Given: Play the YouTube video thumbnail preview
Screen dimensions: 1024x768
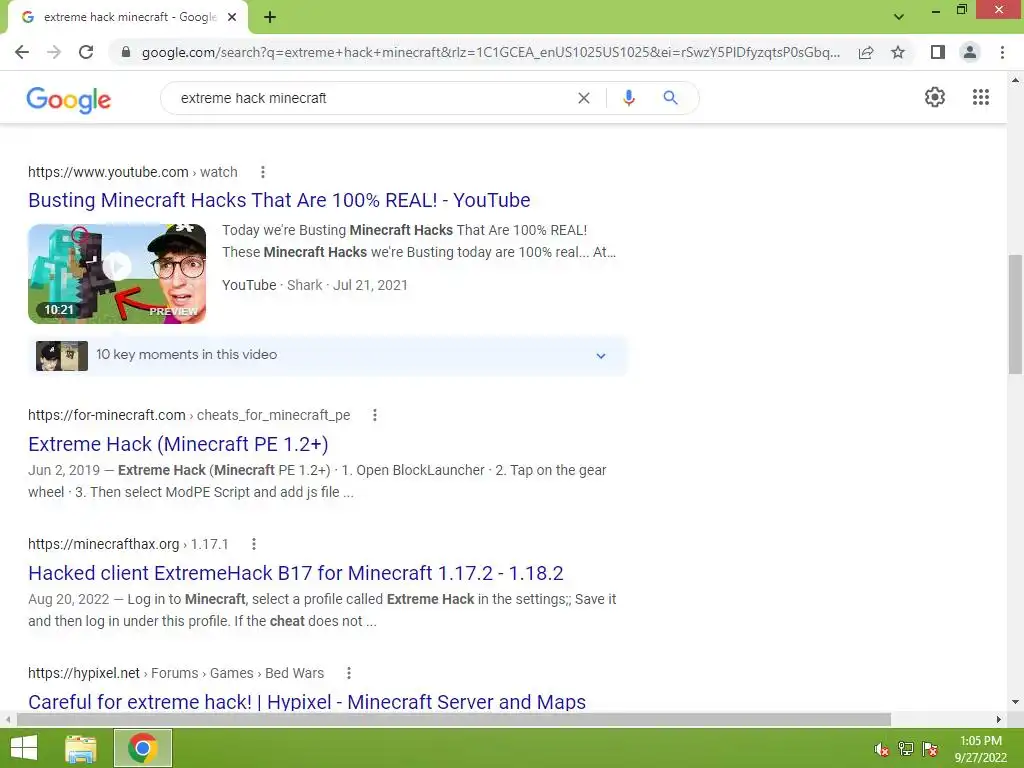Looking at the screenshot, I should coord(117,274).
